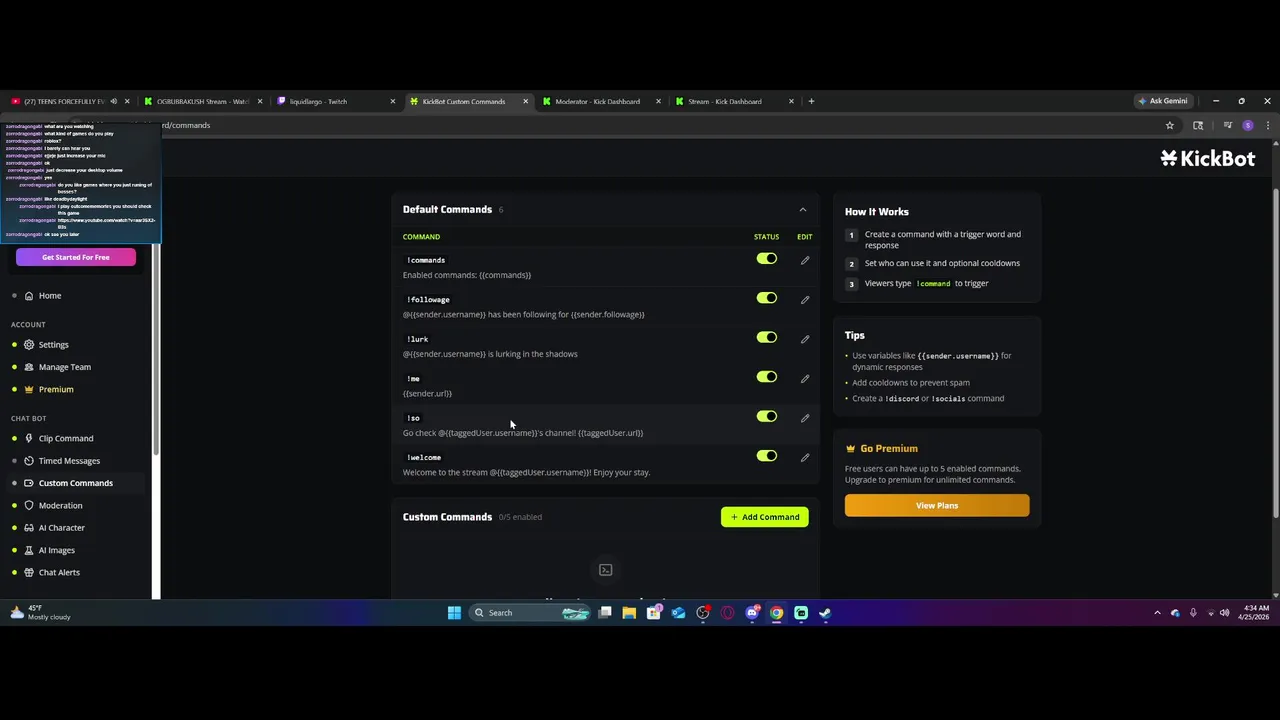Edit the !commands command via pencil icon
This screenshot has height=720, width=1280.
[805, 260]
